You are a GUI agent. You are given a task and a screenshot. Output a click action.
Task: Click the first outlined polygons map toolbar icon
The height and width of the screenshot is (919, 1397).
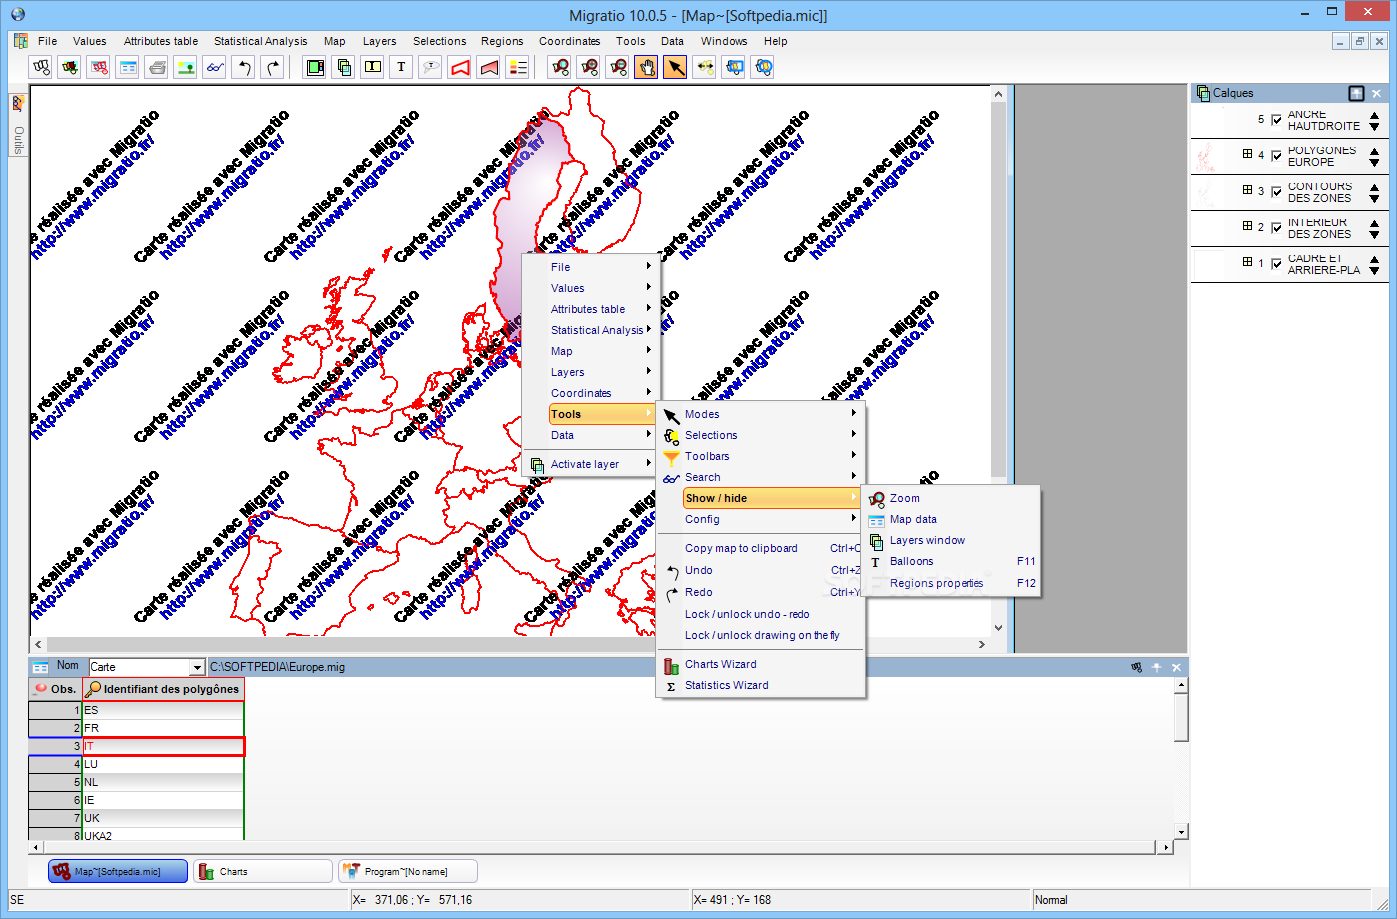pos(41,67)
